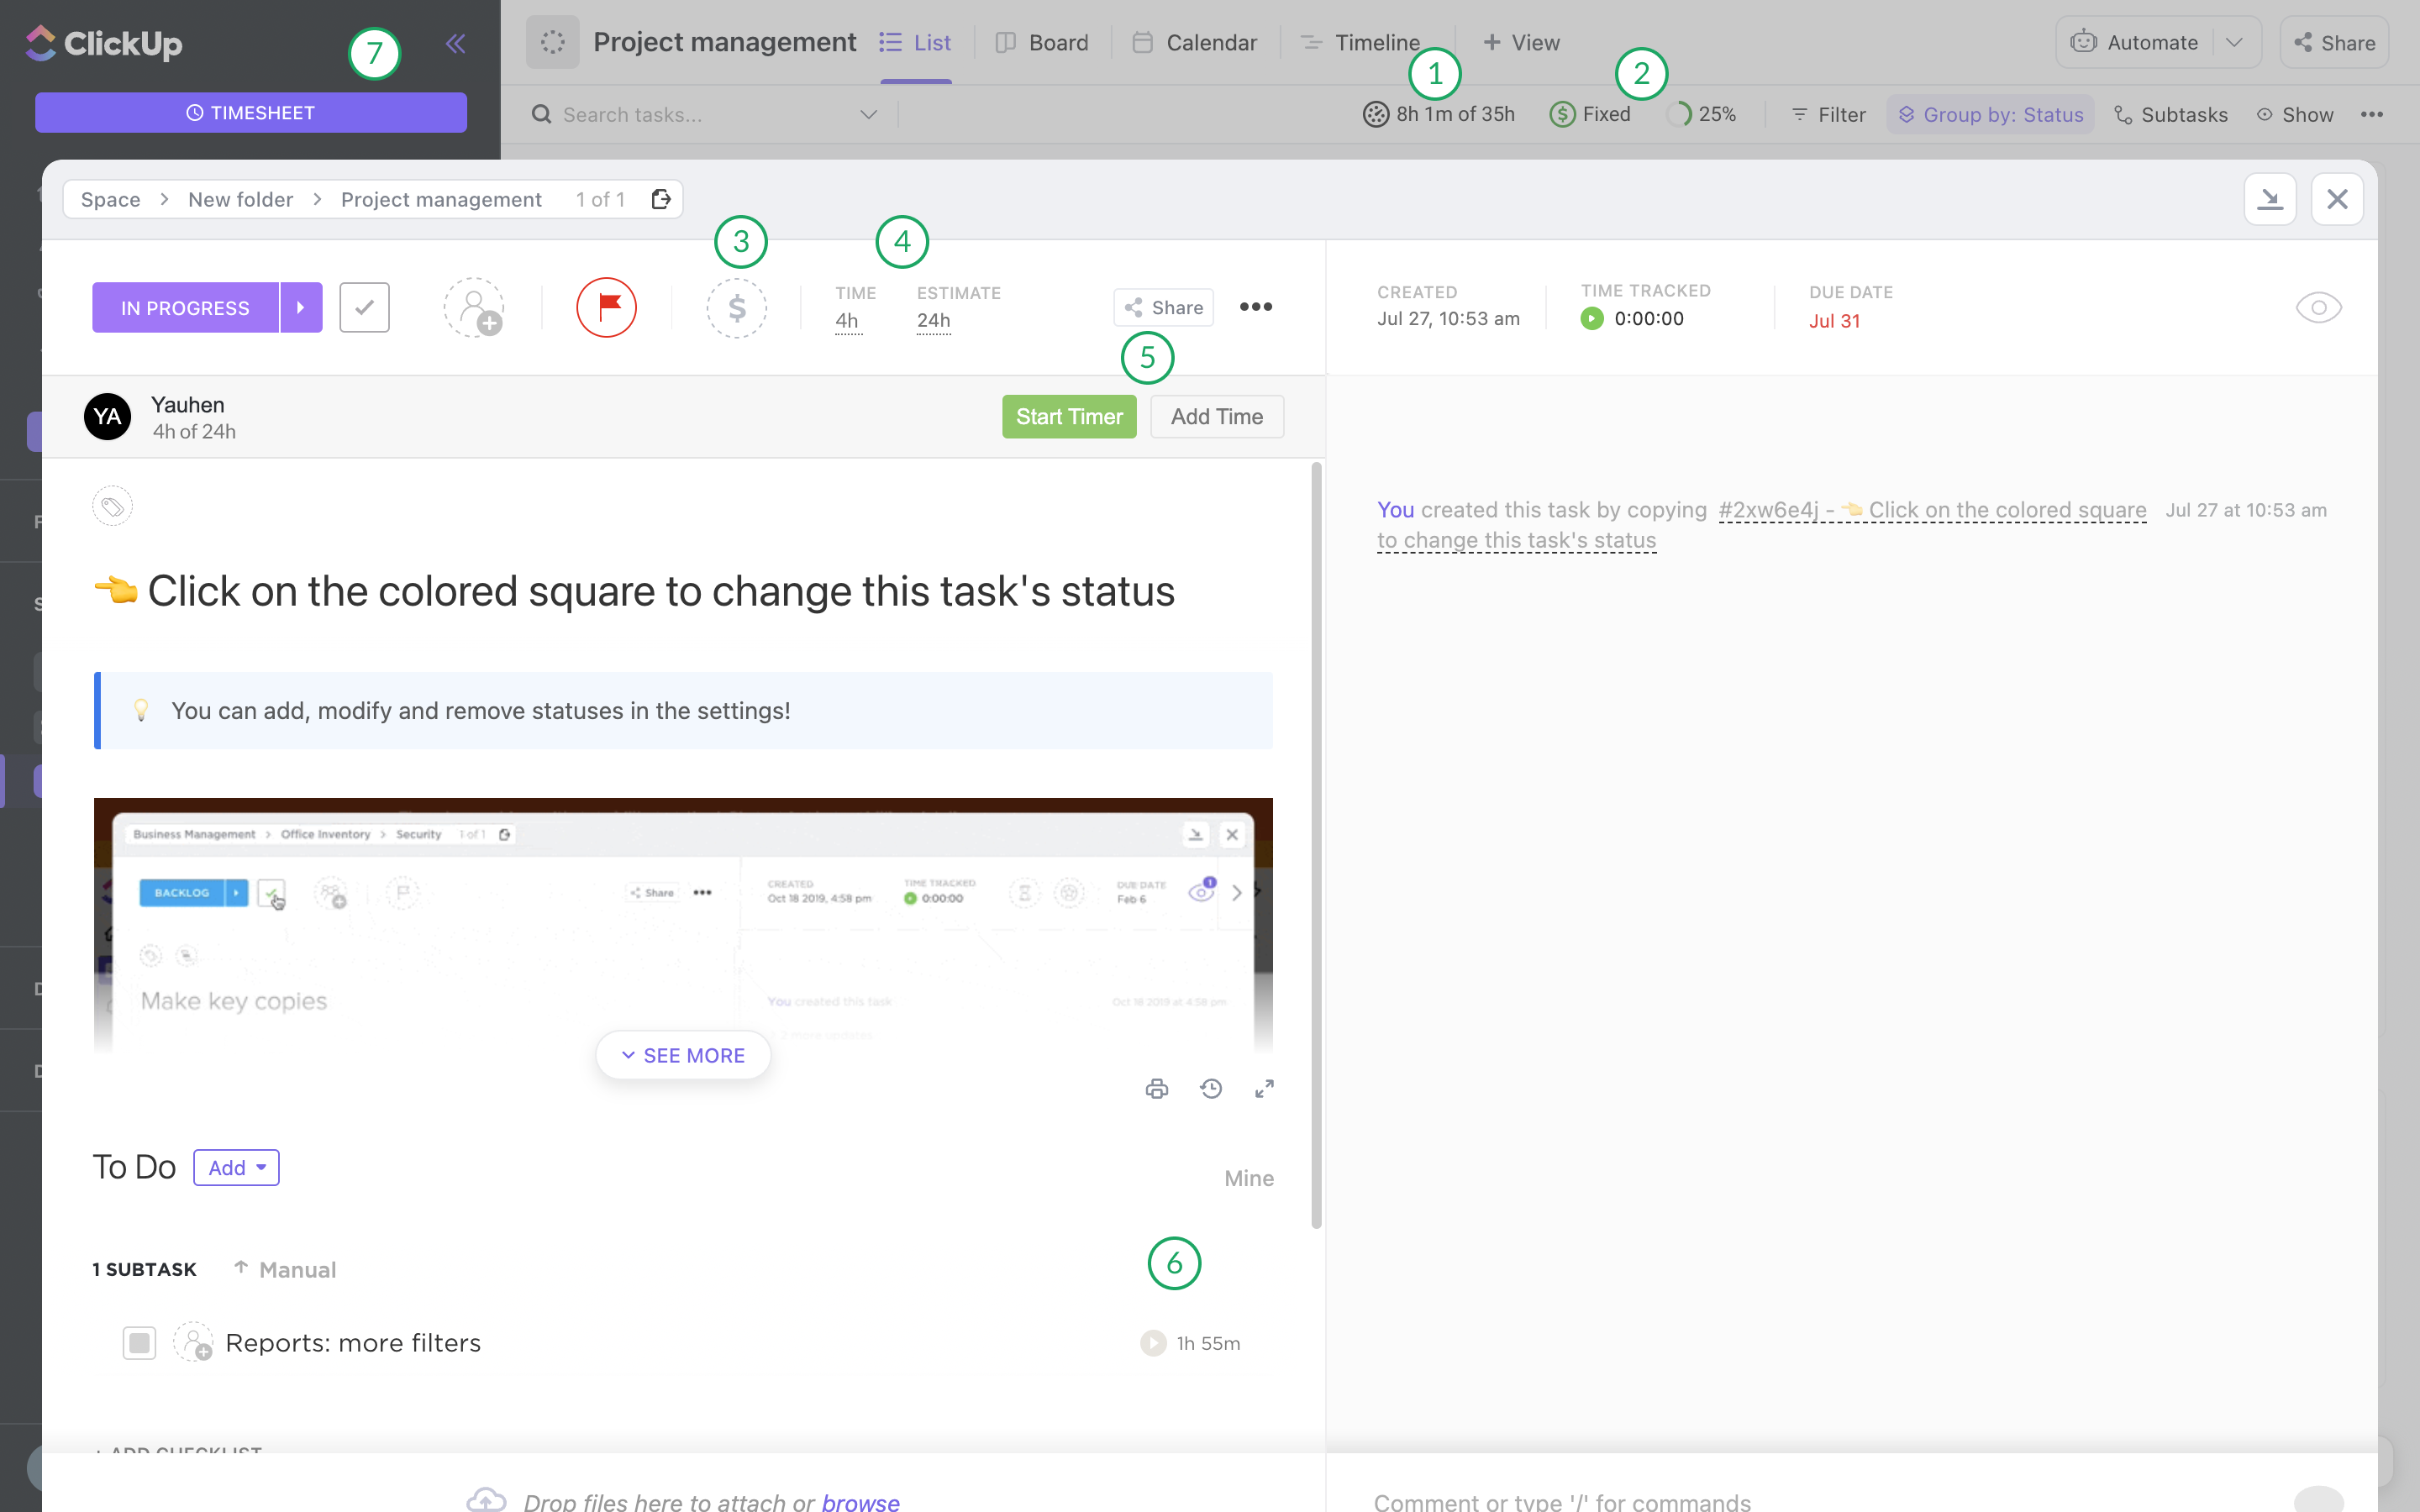2420x1512 pixels.
Task: Open the assignee add-person icon
Action: (x=474, y=307)
